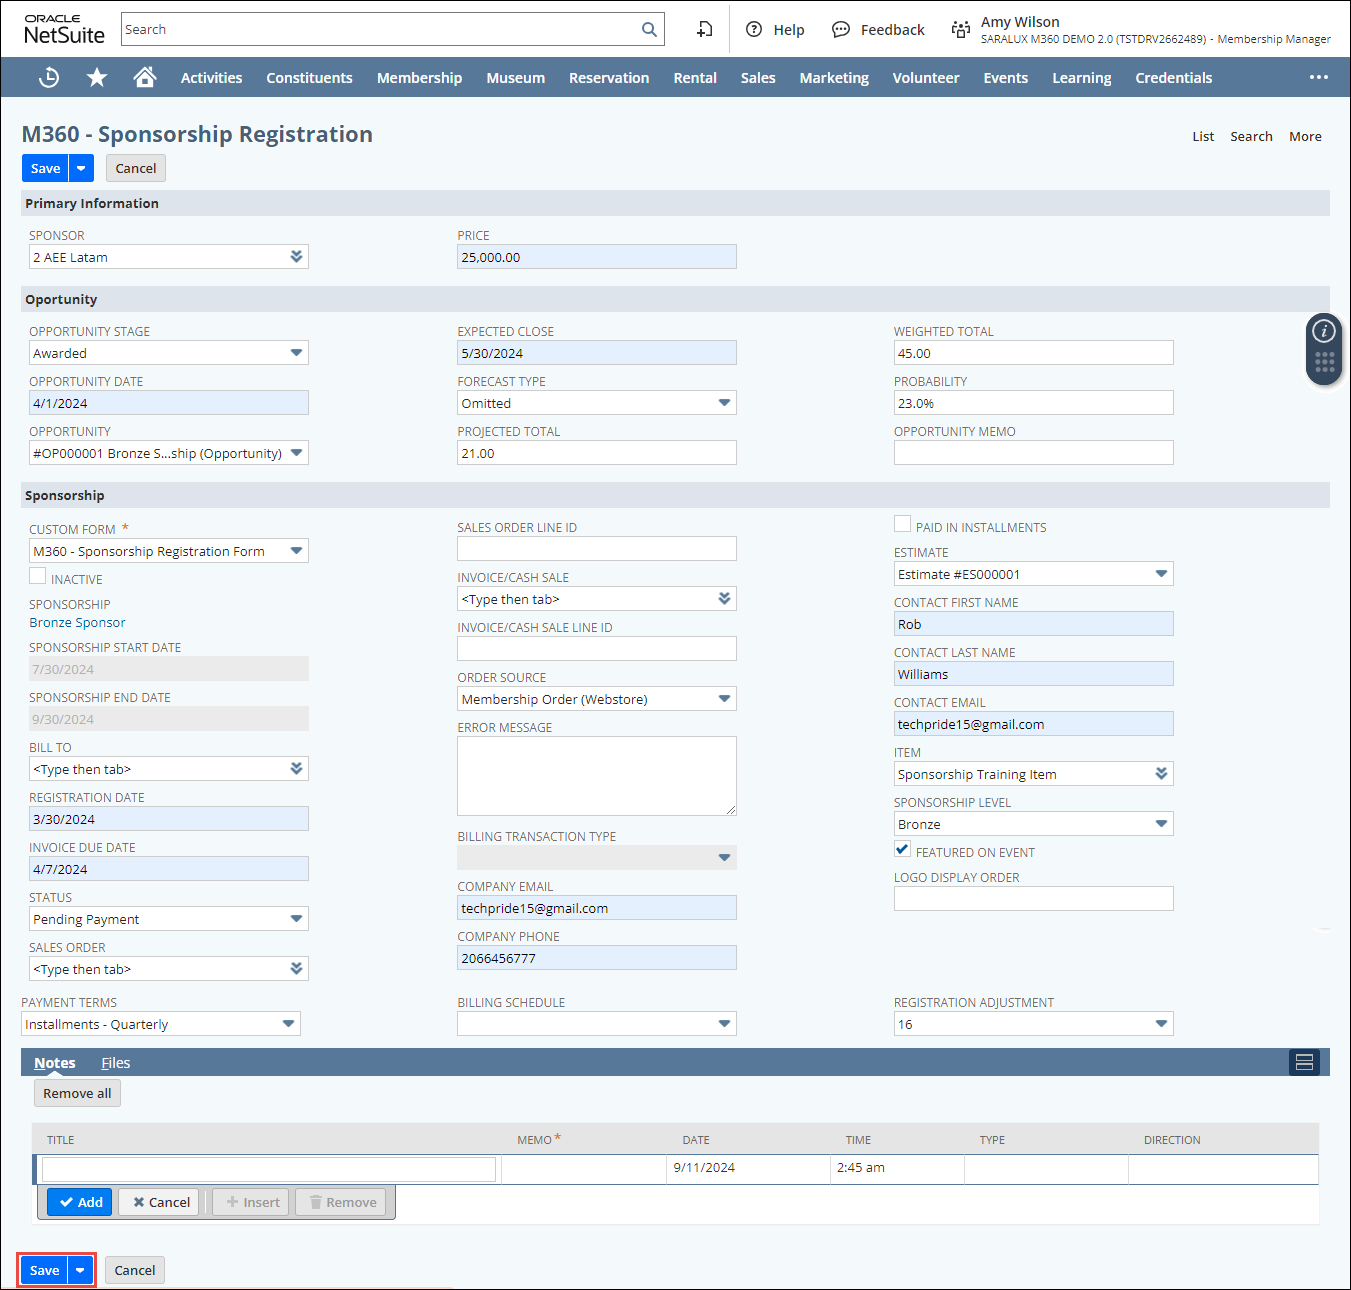Open the Help question mark icon
Screen dimensions: 1351x1290
(x=754, y=30)
